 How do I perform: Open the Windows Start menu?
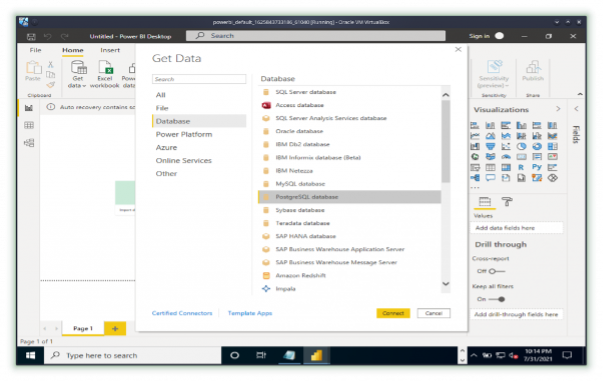30,355
